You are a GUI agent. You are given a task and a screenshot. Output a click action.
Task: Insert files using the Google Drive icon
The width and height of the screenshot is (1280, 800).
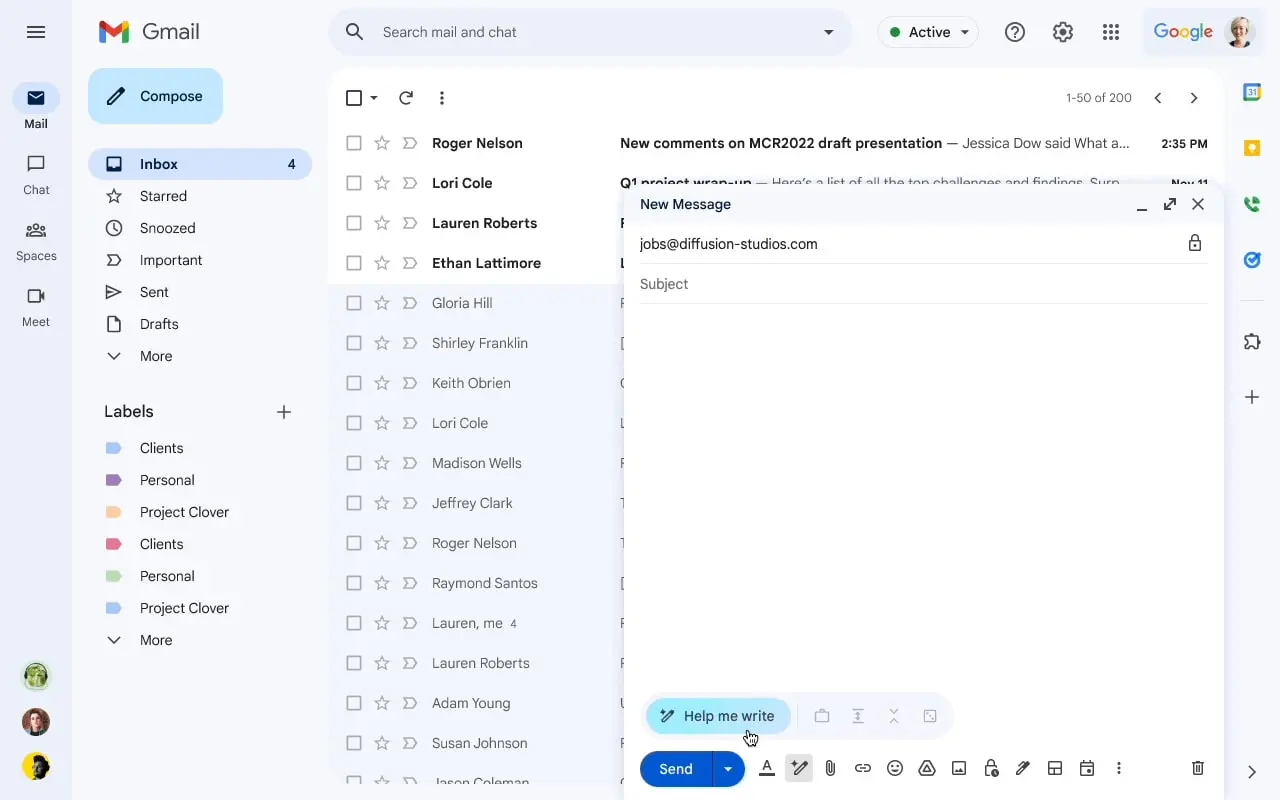927,768
